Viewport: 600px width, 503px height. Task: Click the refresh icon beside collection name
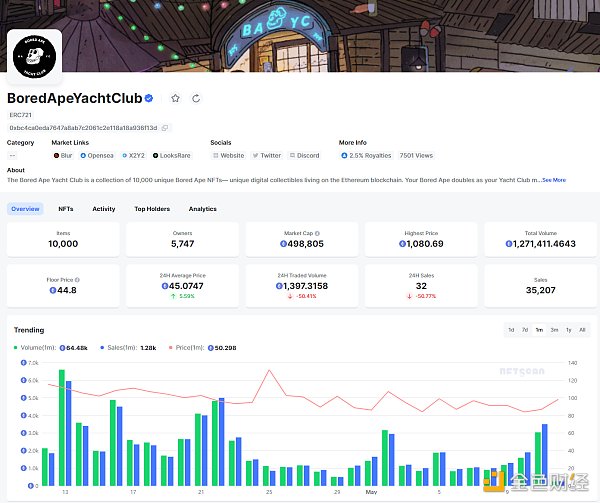coord(196,98)
